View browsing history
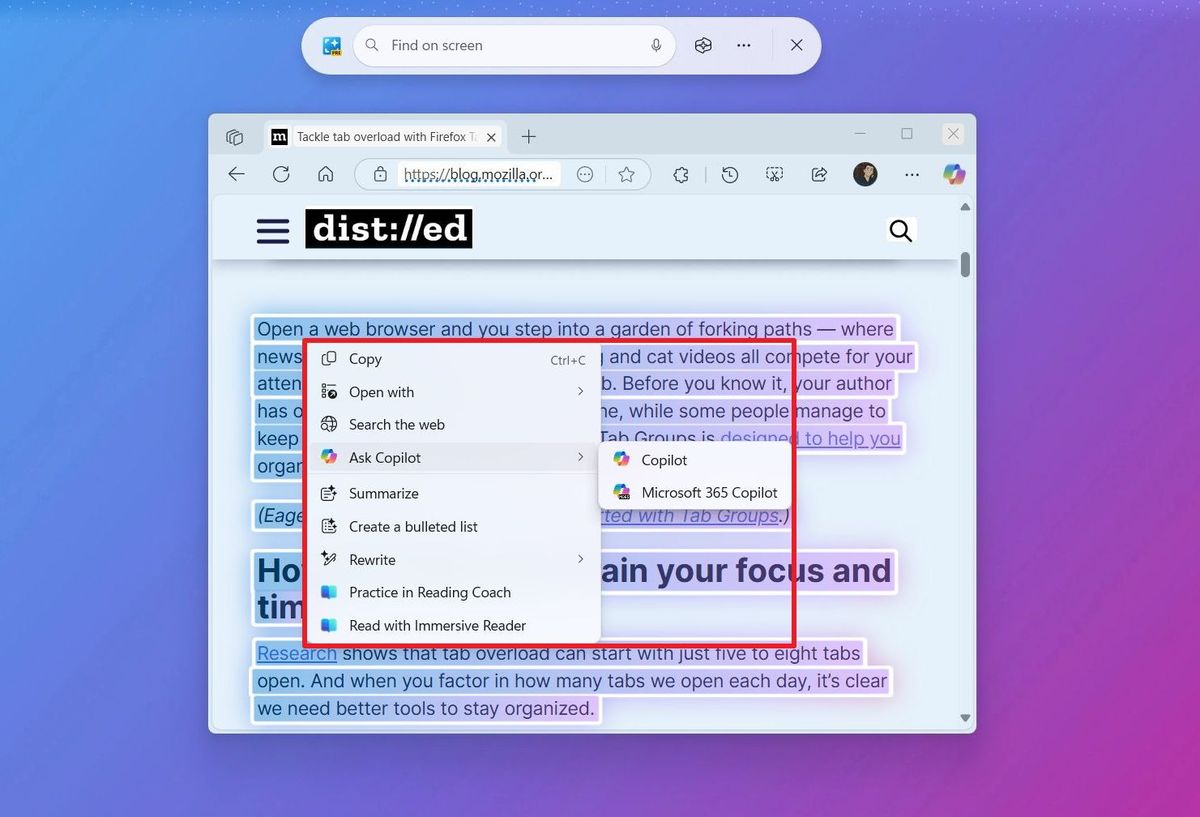Image resolution: width=1200 pixels, height=817 pixels. 730,174
